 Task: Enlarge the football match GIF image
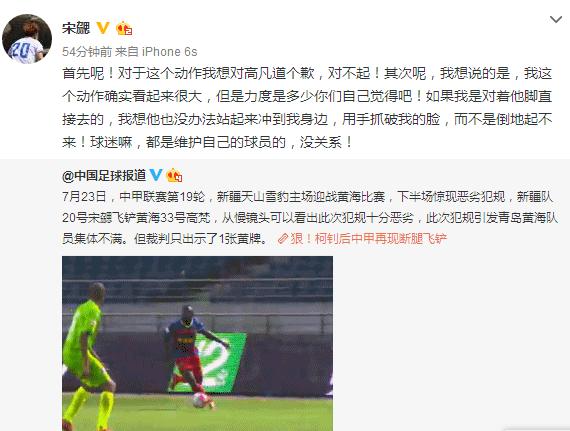tap(197, 343)
